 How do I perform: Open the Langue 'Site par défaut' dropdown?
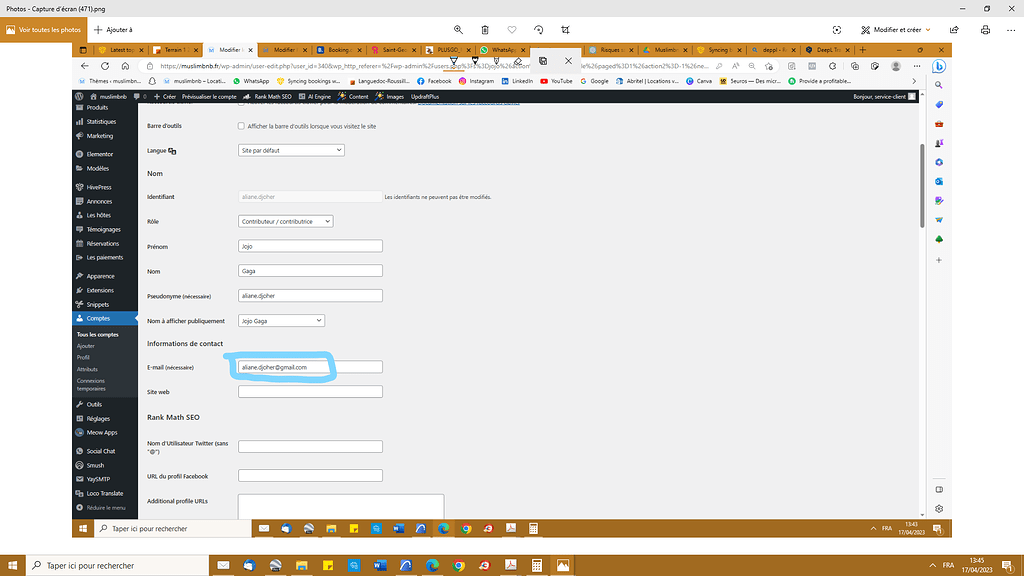coord(291,150)
